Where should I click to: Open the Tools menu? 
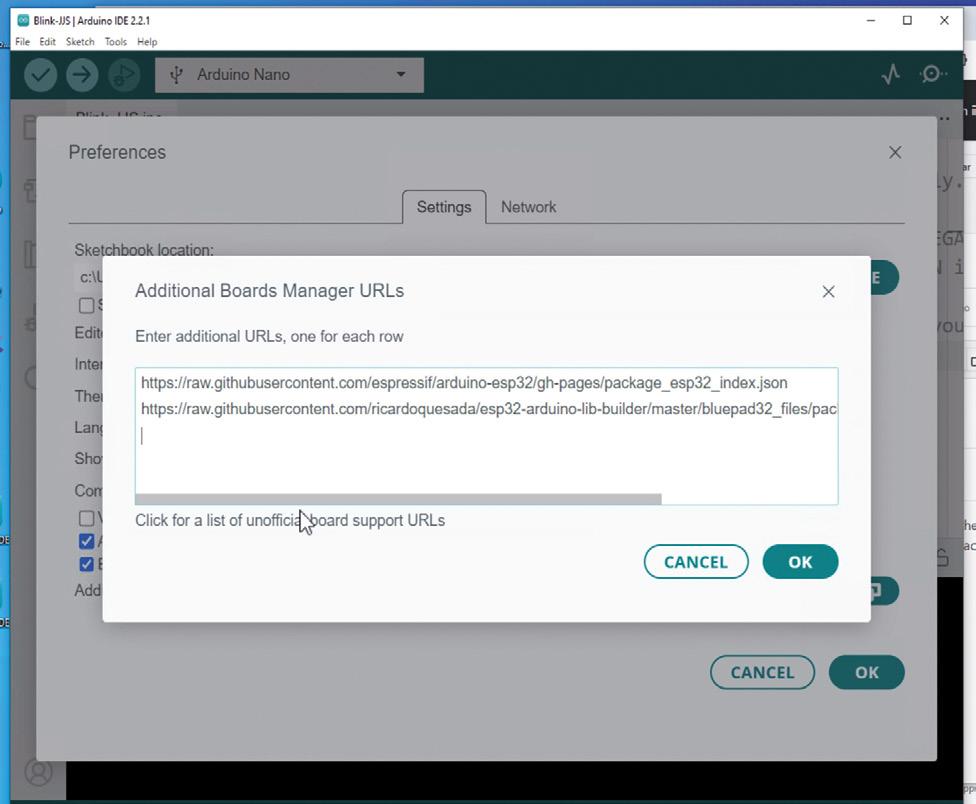116,42
